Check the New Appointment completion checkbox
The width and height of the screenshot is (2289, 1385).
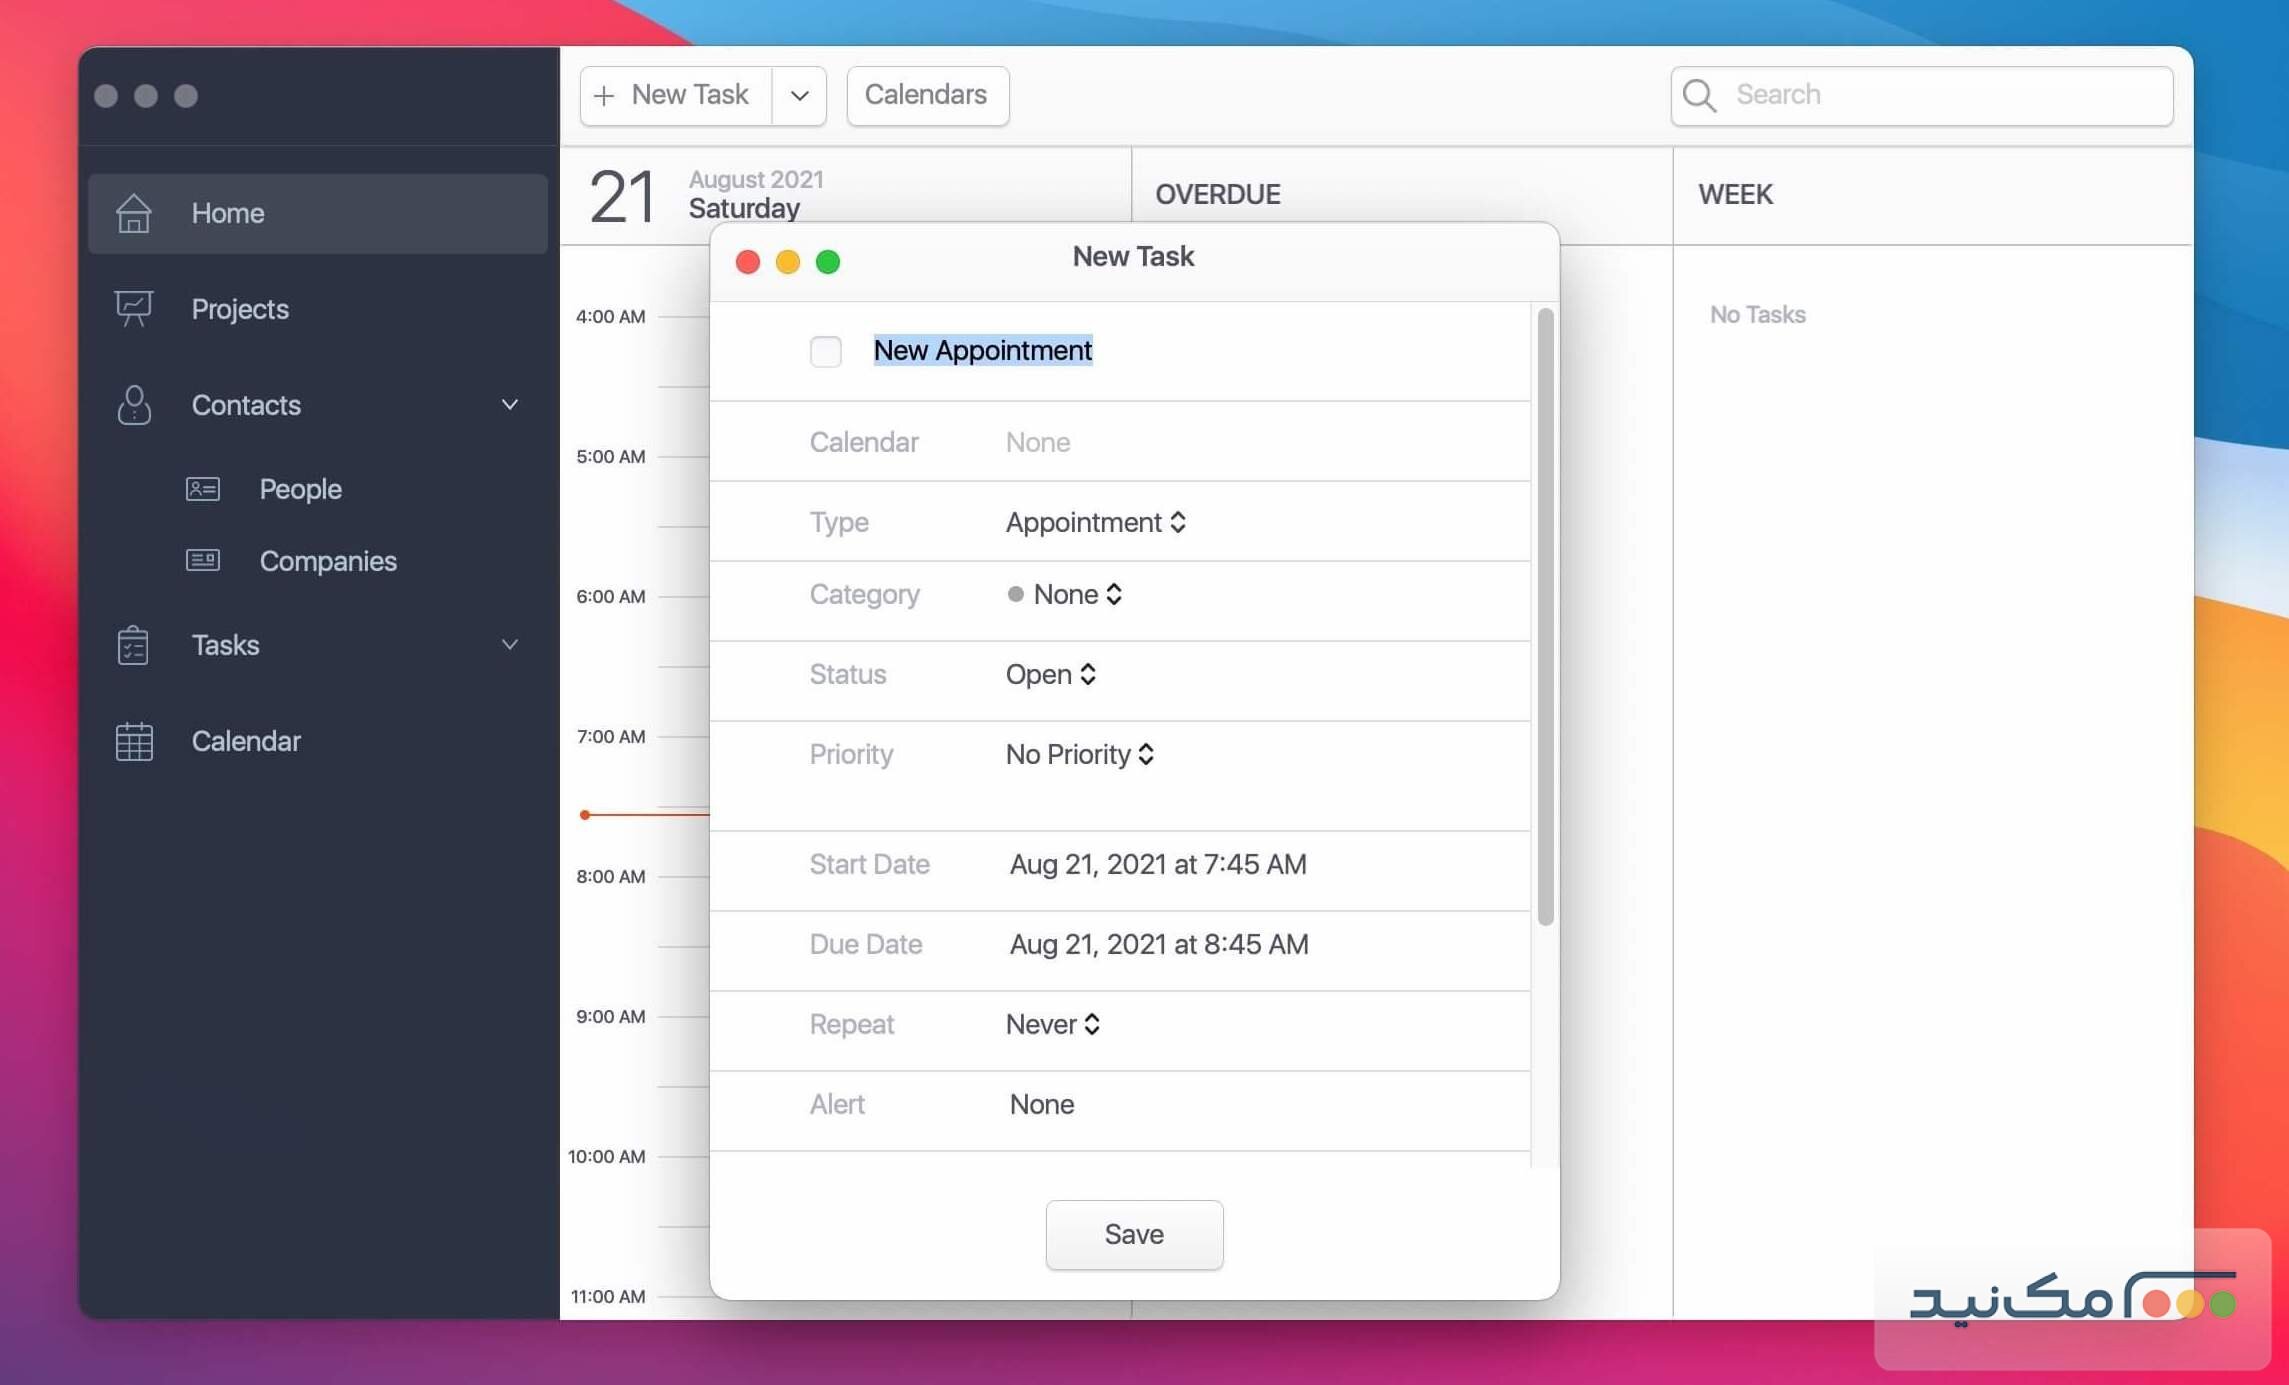coord(825,352)
